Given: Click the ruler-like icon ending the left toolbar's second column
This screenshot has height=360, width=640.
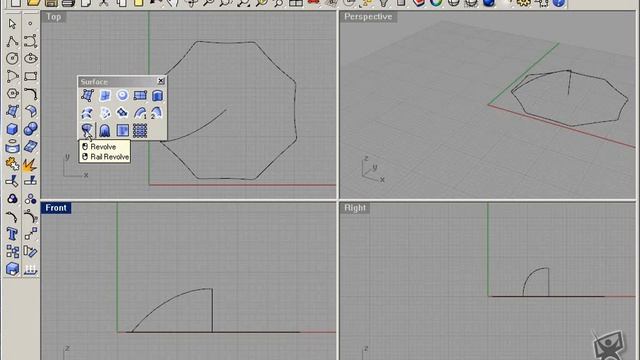Looking at the screenshot, I should [30, 269].
